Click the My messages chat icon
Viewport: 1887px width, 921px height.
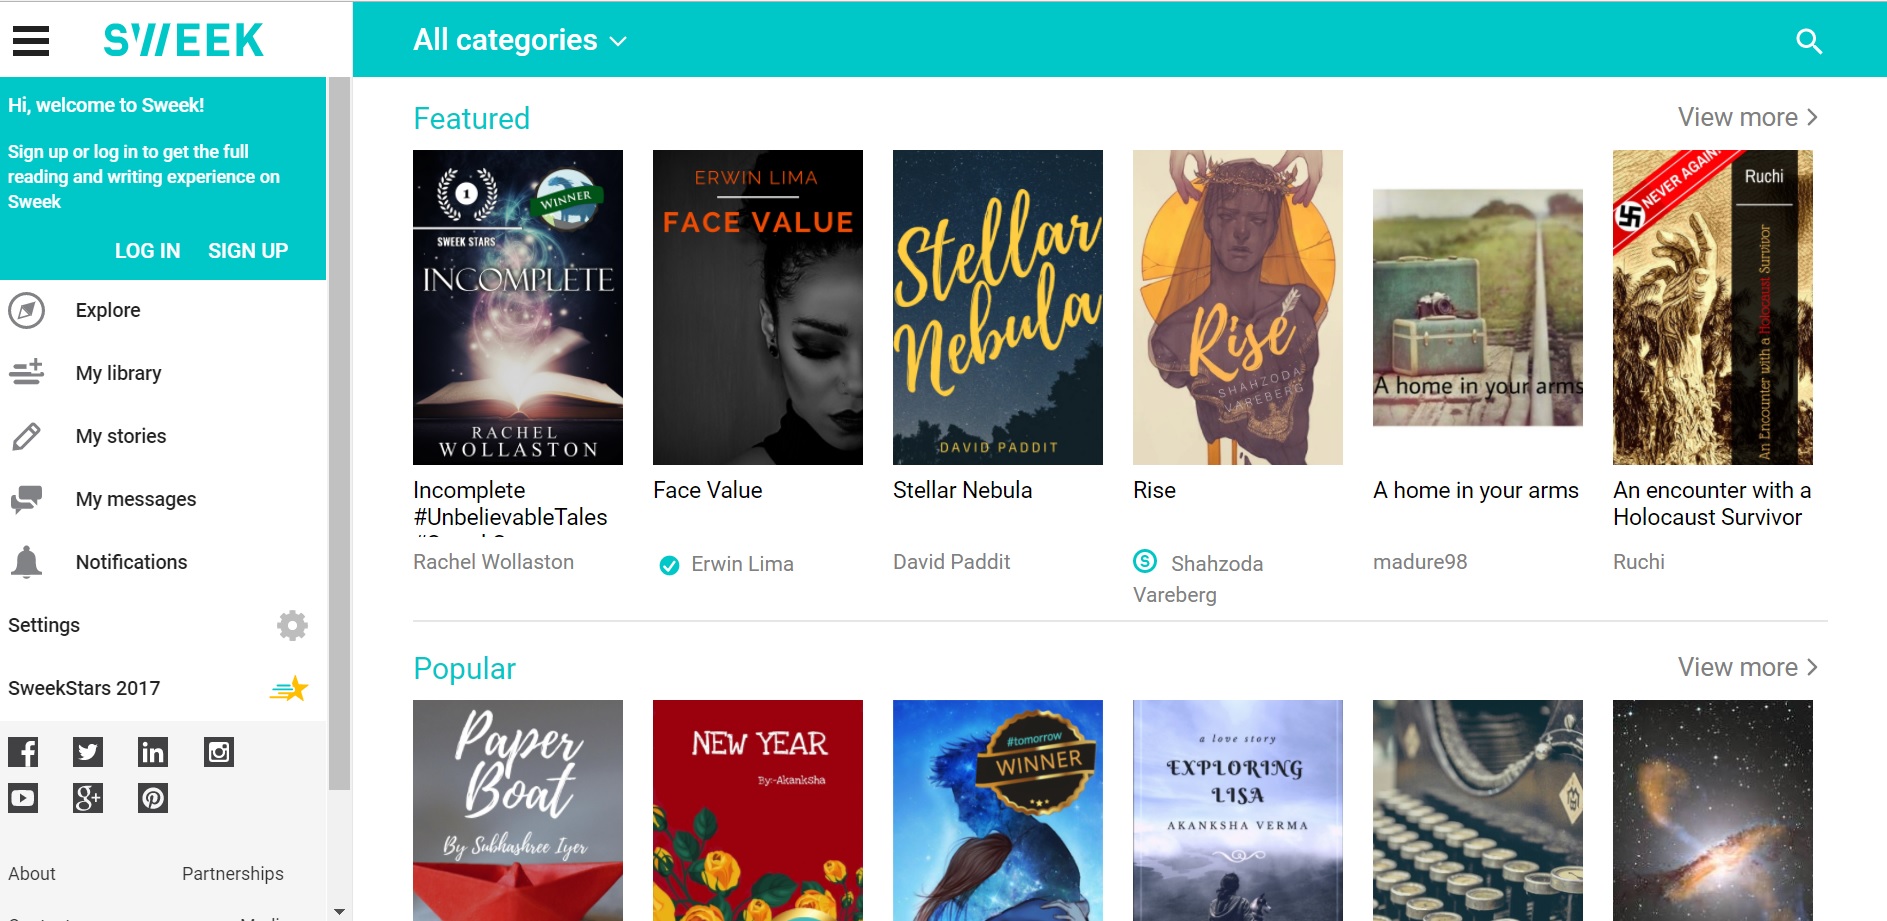[27, 499]
